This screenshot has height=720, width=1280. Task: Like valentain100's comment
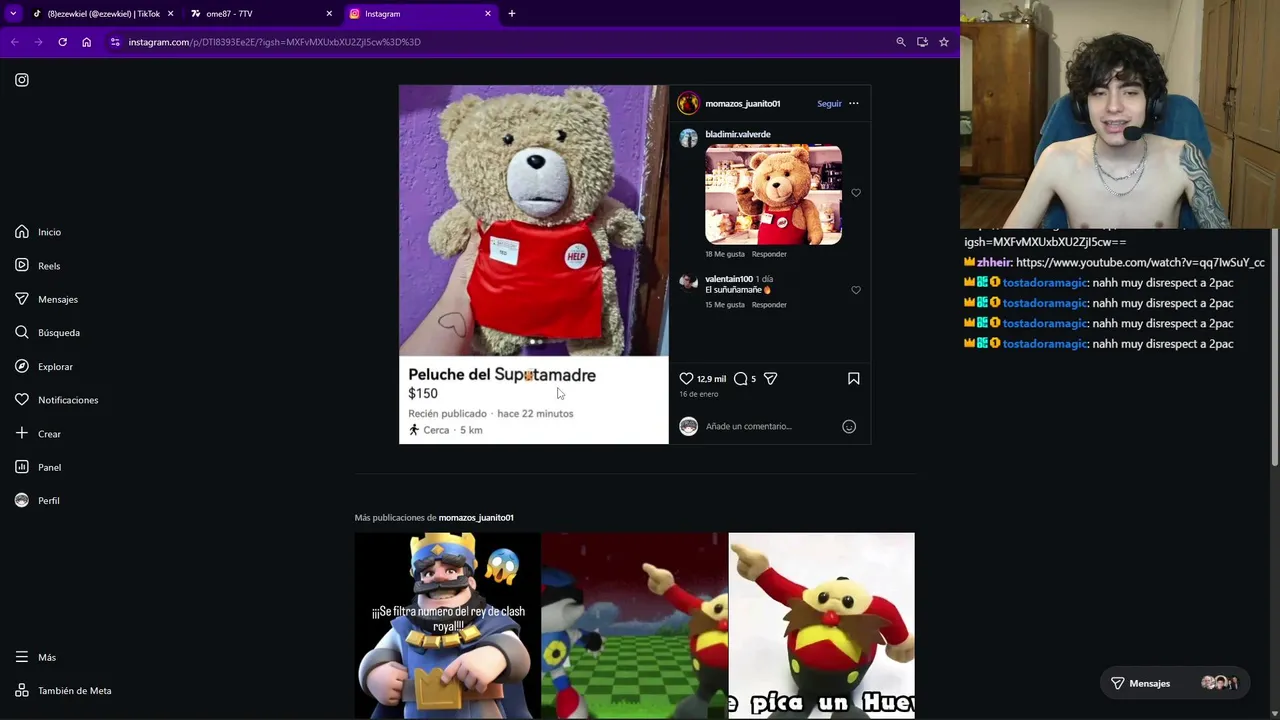[856, 290]
